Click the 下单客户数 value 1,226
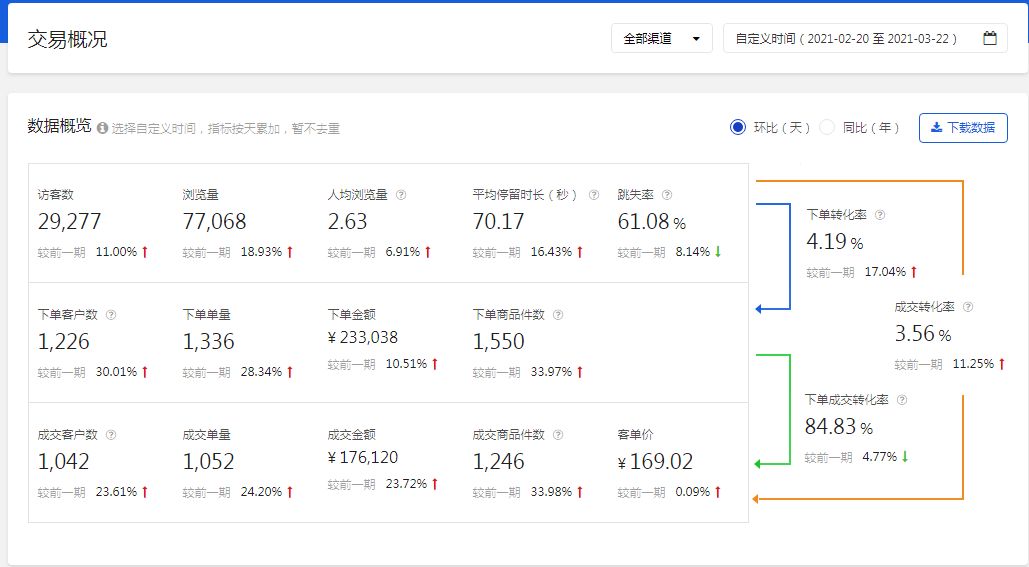Screen dimensions: 1029x567 pyautogui.click(x=64, y=342)
